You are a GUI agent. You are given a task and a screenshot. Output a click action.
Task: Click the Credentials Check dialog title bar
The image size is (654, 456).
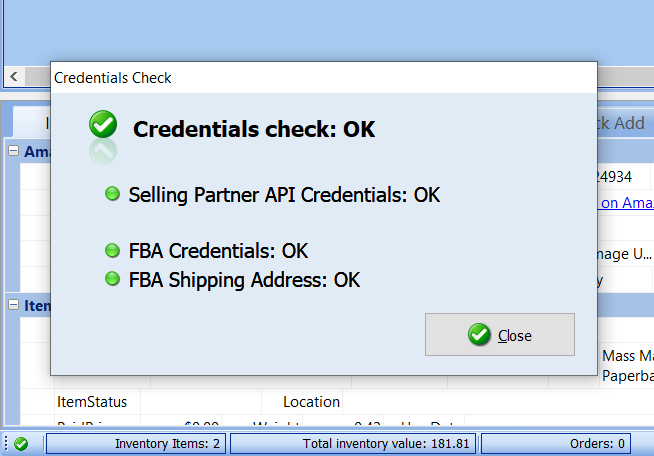pos(324,78)
